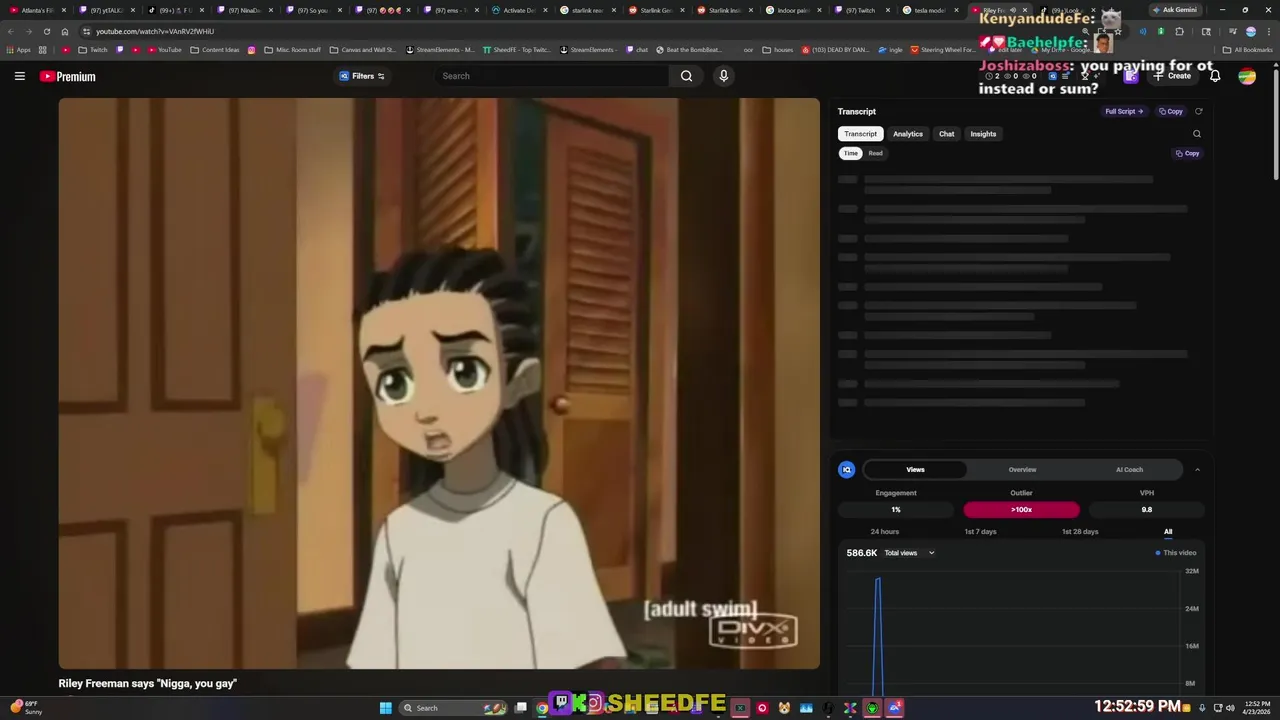Select the 1st 28 days range

click(1079, 531)
